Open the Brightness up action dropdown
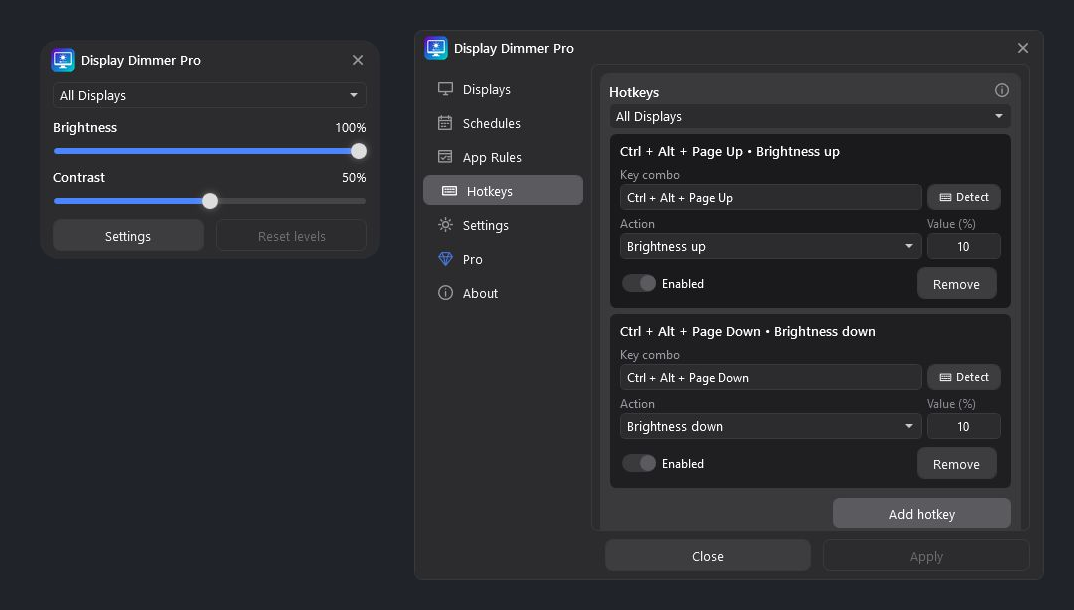The image size is (1074, 610). (771, 246)
